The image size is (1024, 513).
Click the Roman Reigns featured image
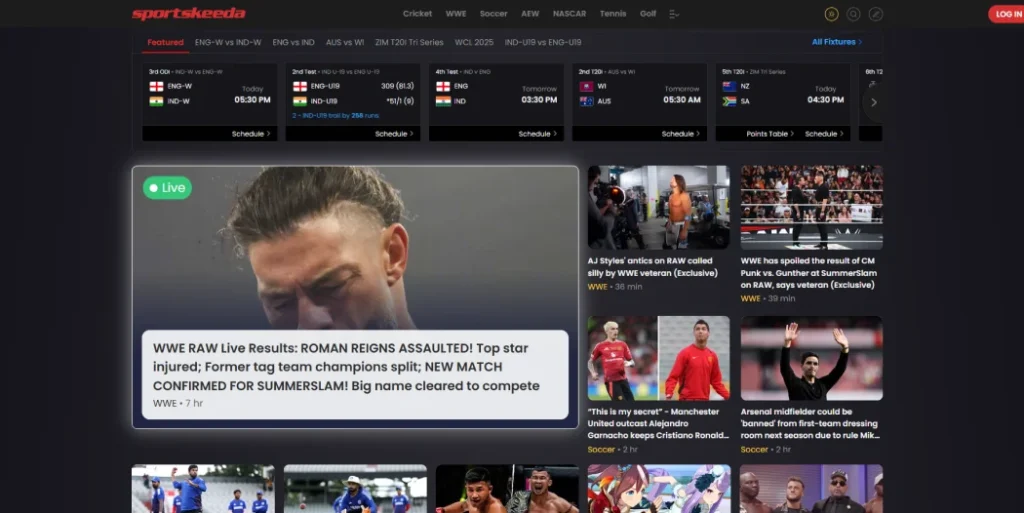click(355, 248)
